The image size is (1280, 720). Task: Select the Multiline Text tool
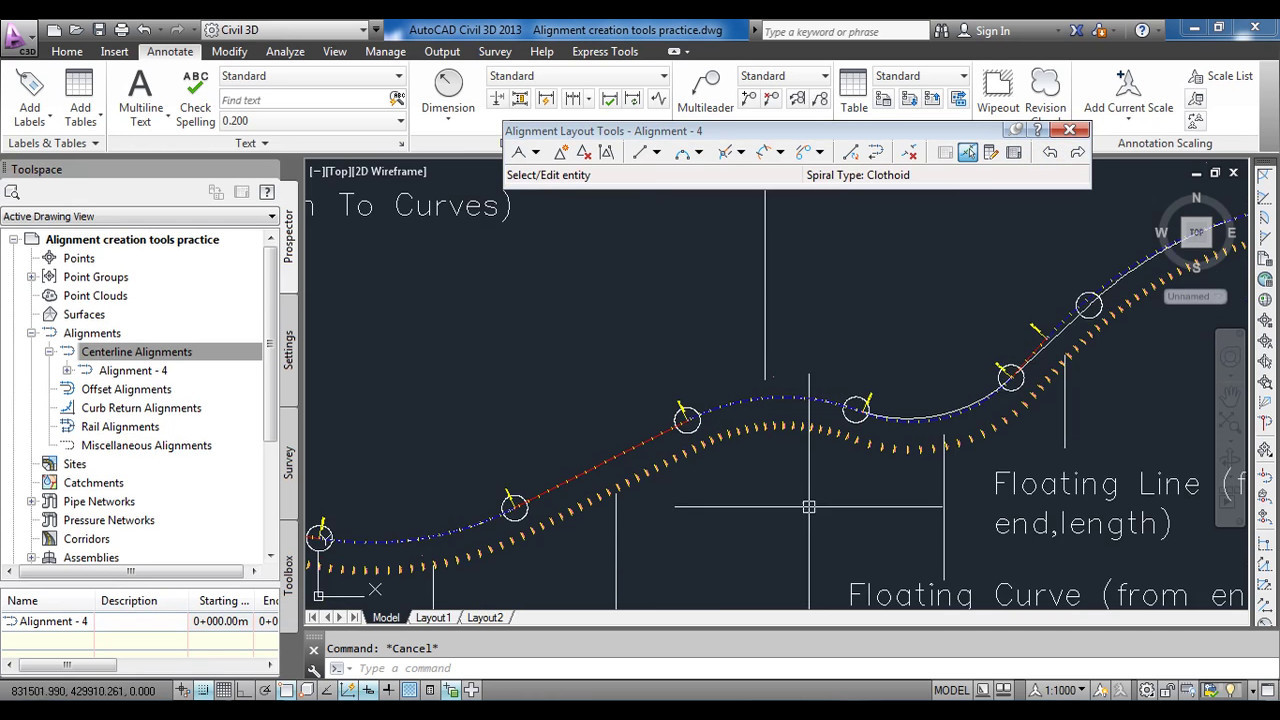140,99
